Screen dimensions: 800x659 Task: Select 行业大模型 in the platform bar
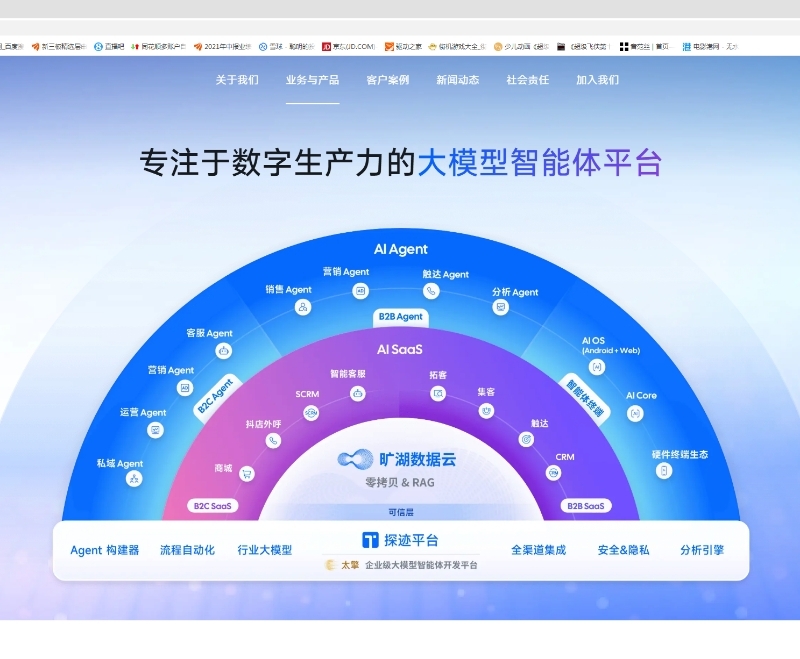(265, 550)
